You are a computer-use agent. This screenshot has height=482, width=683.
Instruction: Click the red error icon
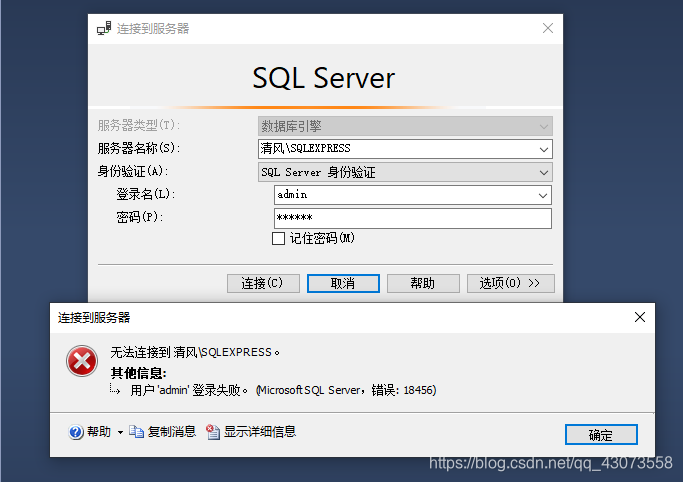pos(82,361)
